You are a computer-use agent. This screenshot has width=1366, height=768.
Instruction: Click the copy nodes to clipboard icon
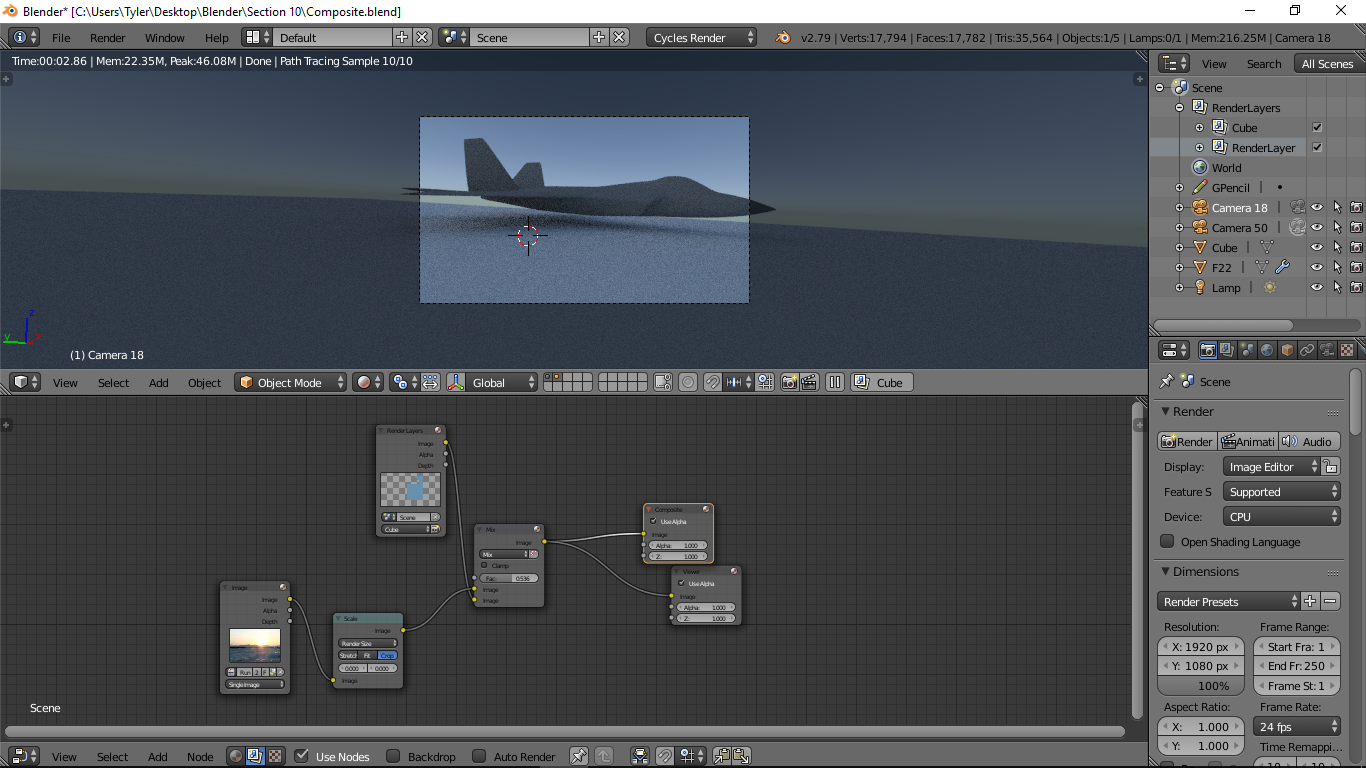(721, 756)
